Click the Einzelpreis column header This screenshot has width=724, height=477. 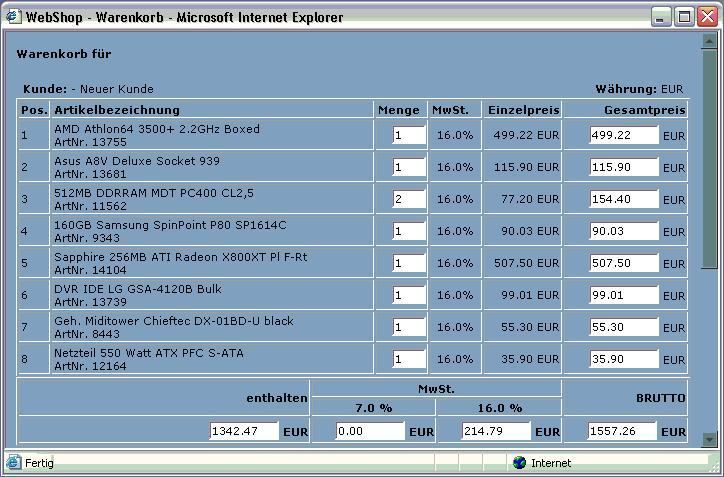click(524, 110)
